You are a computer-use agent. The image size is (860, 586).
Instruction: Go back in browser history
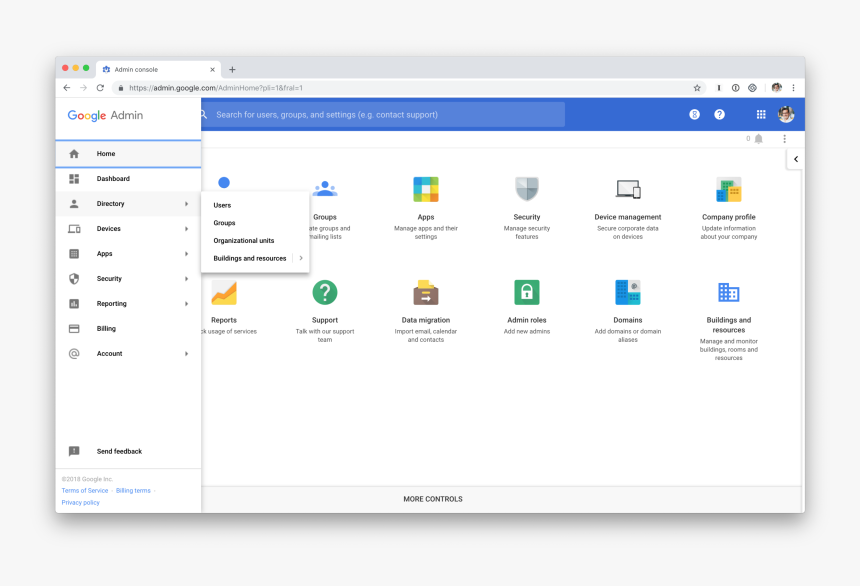pyautogui.click(x=67, y=88)
